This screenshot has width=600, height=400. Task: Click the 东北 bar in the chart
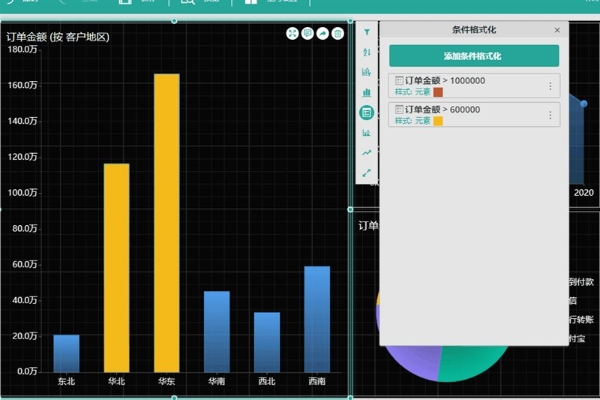click(x=67, y=353)
